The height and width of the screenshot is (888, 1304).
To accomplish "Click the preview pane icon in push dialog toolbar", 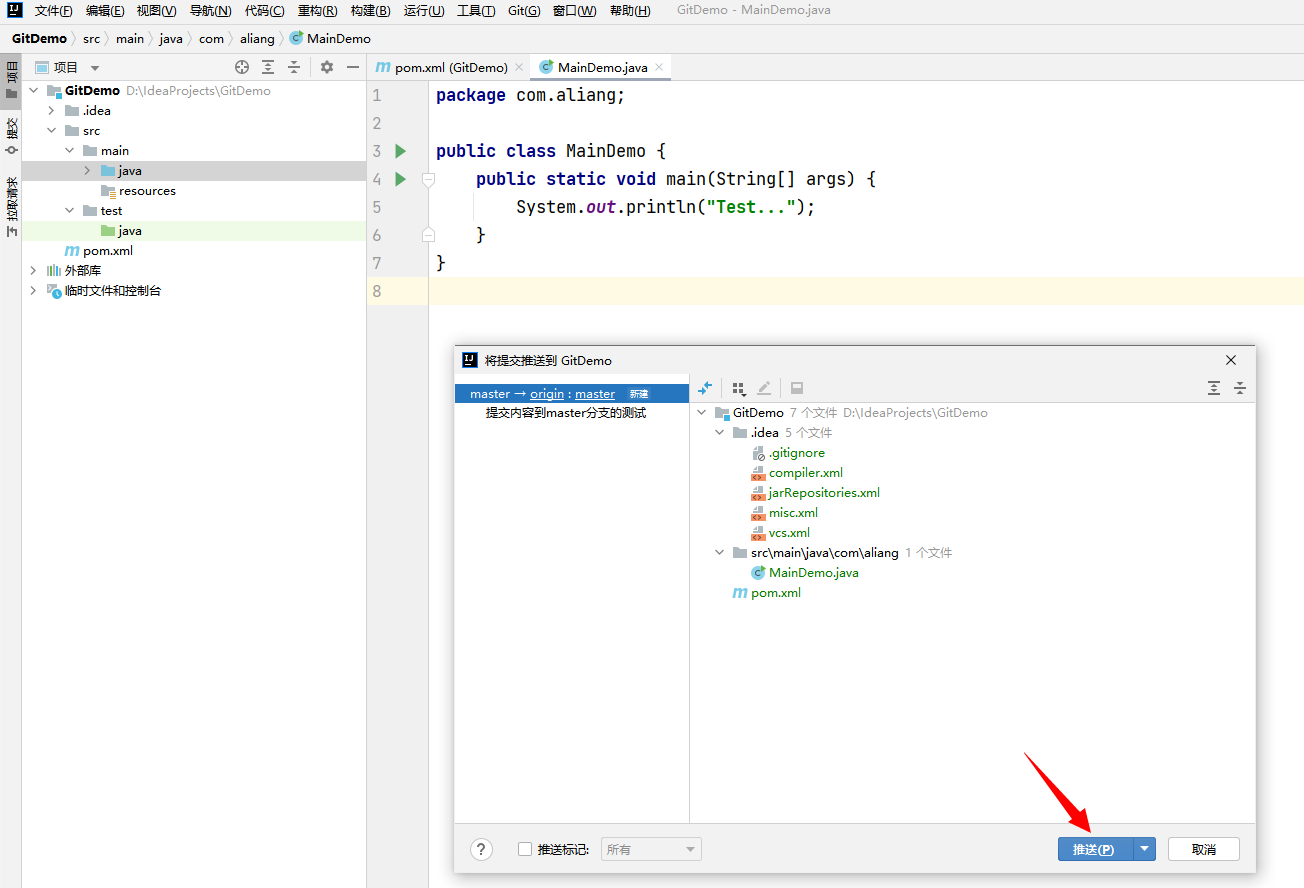I will 797,388.
